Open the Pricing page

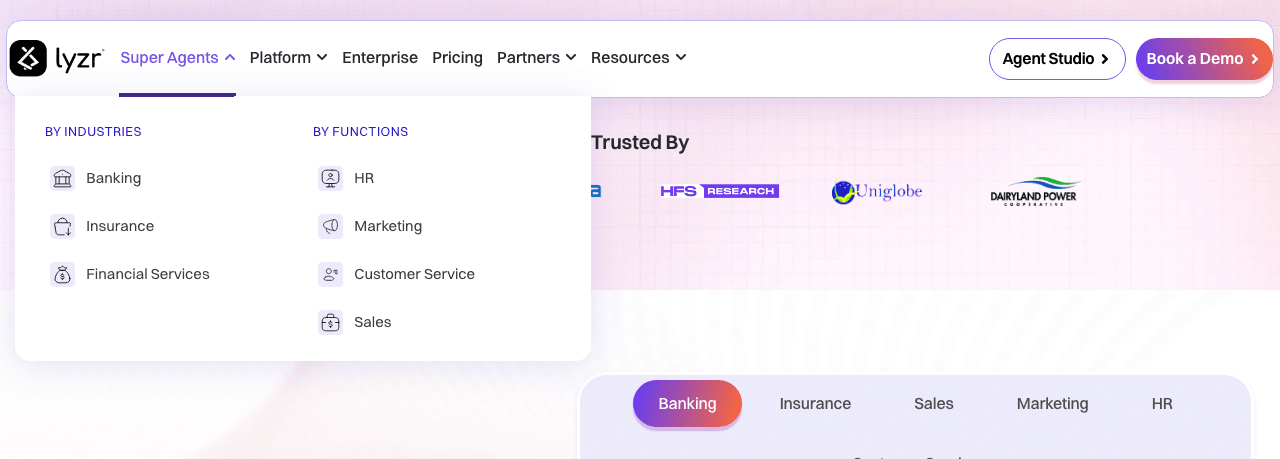click(457, 58)
